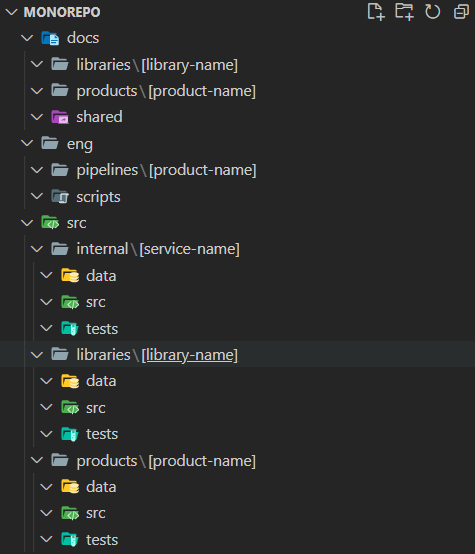Select underlined [library-name] segment in src libraries

pos(190,355)
